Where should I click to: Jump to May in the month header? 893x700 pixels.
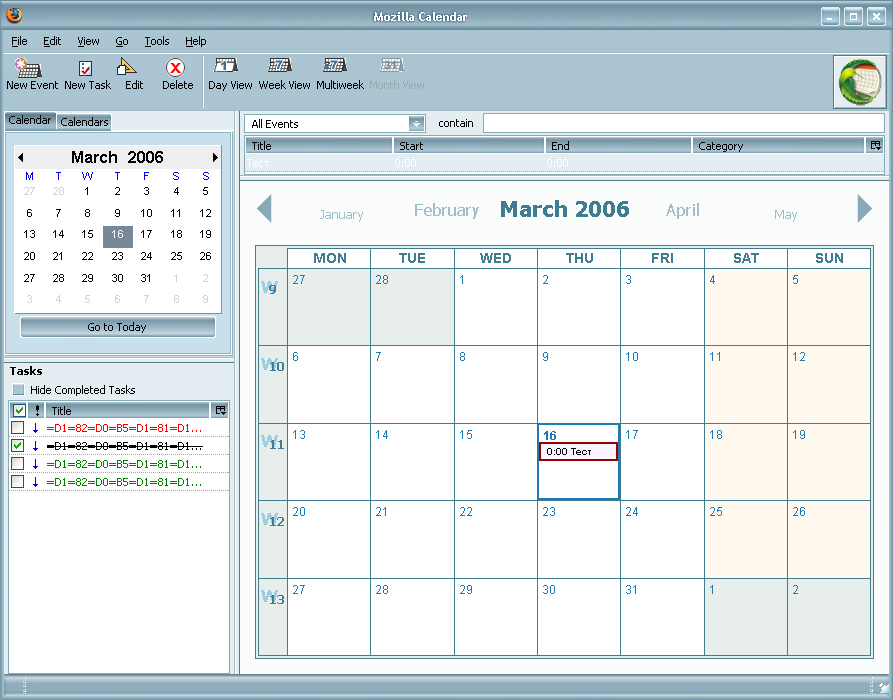coord(785,215)
